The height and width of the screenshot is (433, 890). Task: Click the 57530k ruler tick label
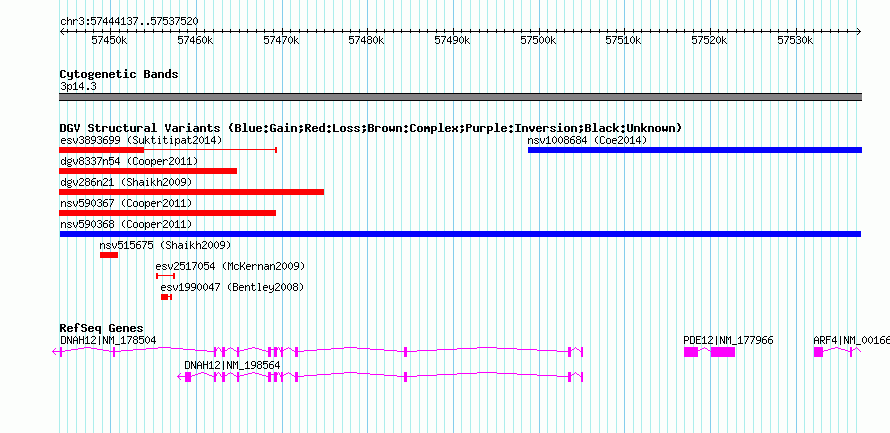tap(796, 40)
